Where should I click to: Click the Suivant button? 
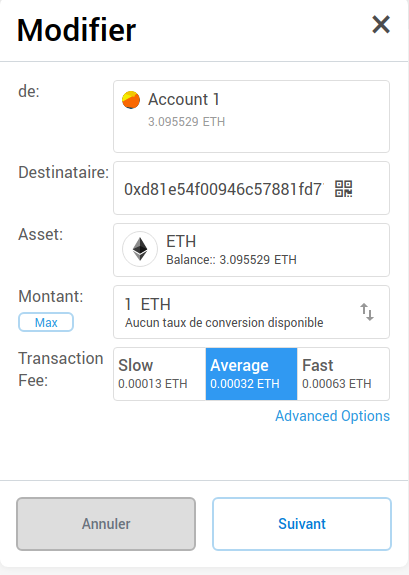point(302,524)
